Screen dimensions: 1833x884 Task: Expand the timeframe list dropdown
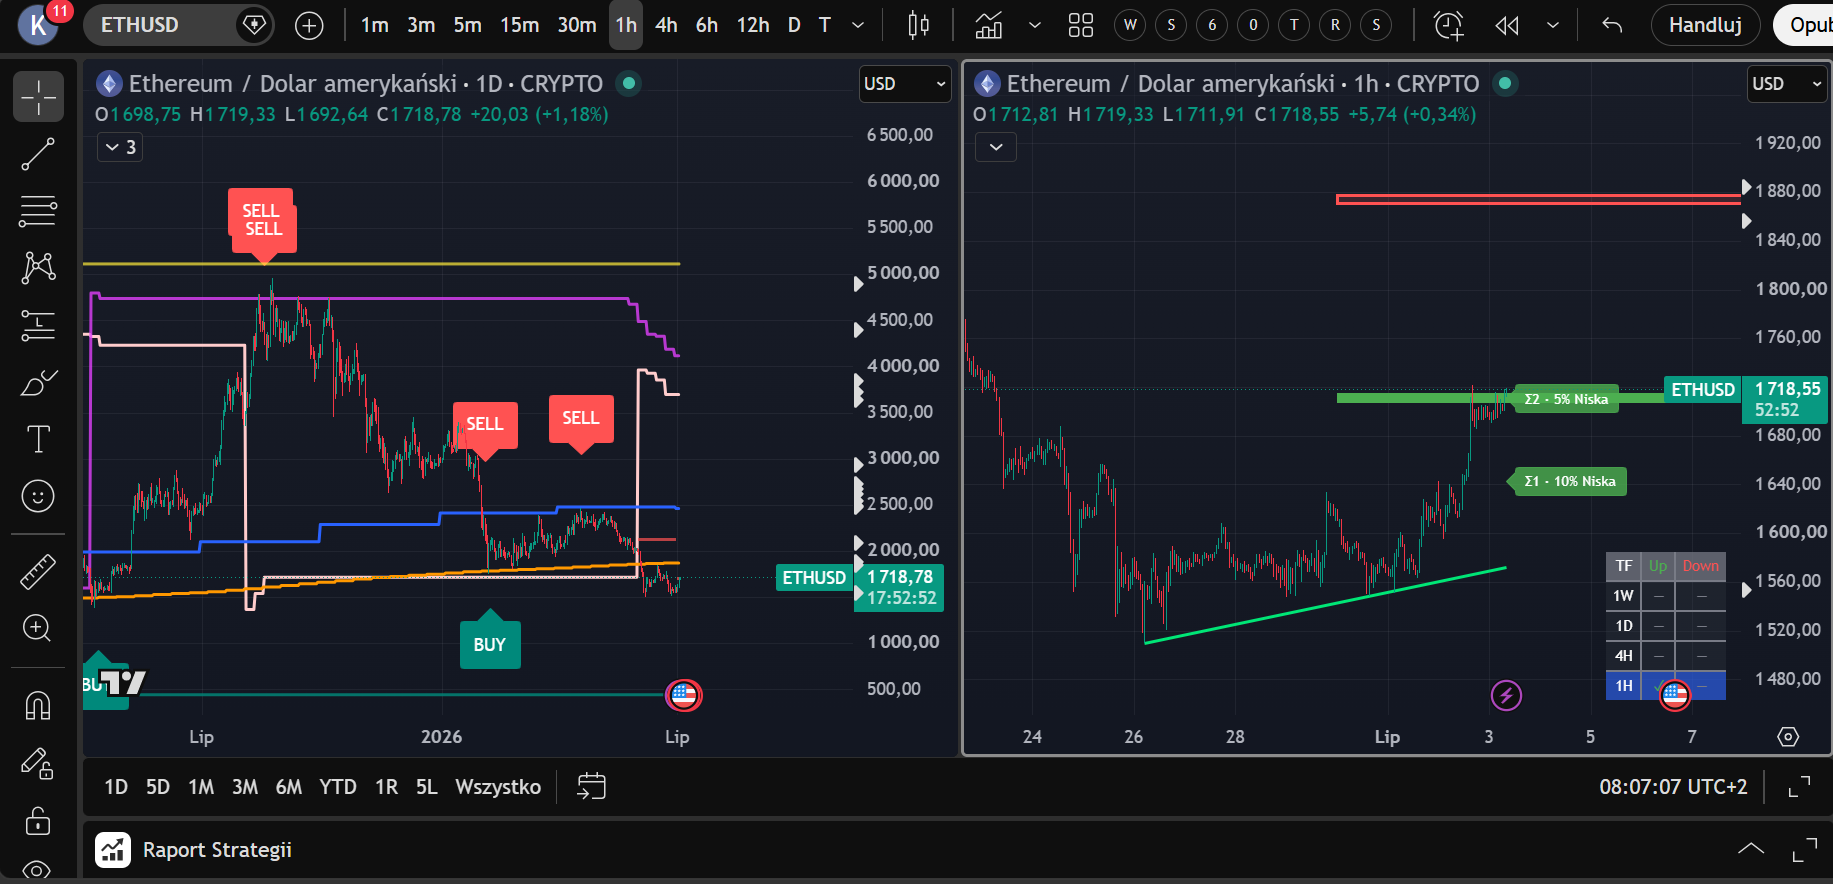(858, 25)
